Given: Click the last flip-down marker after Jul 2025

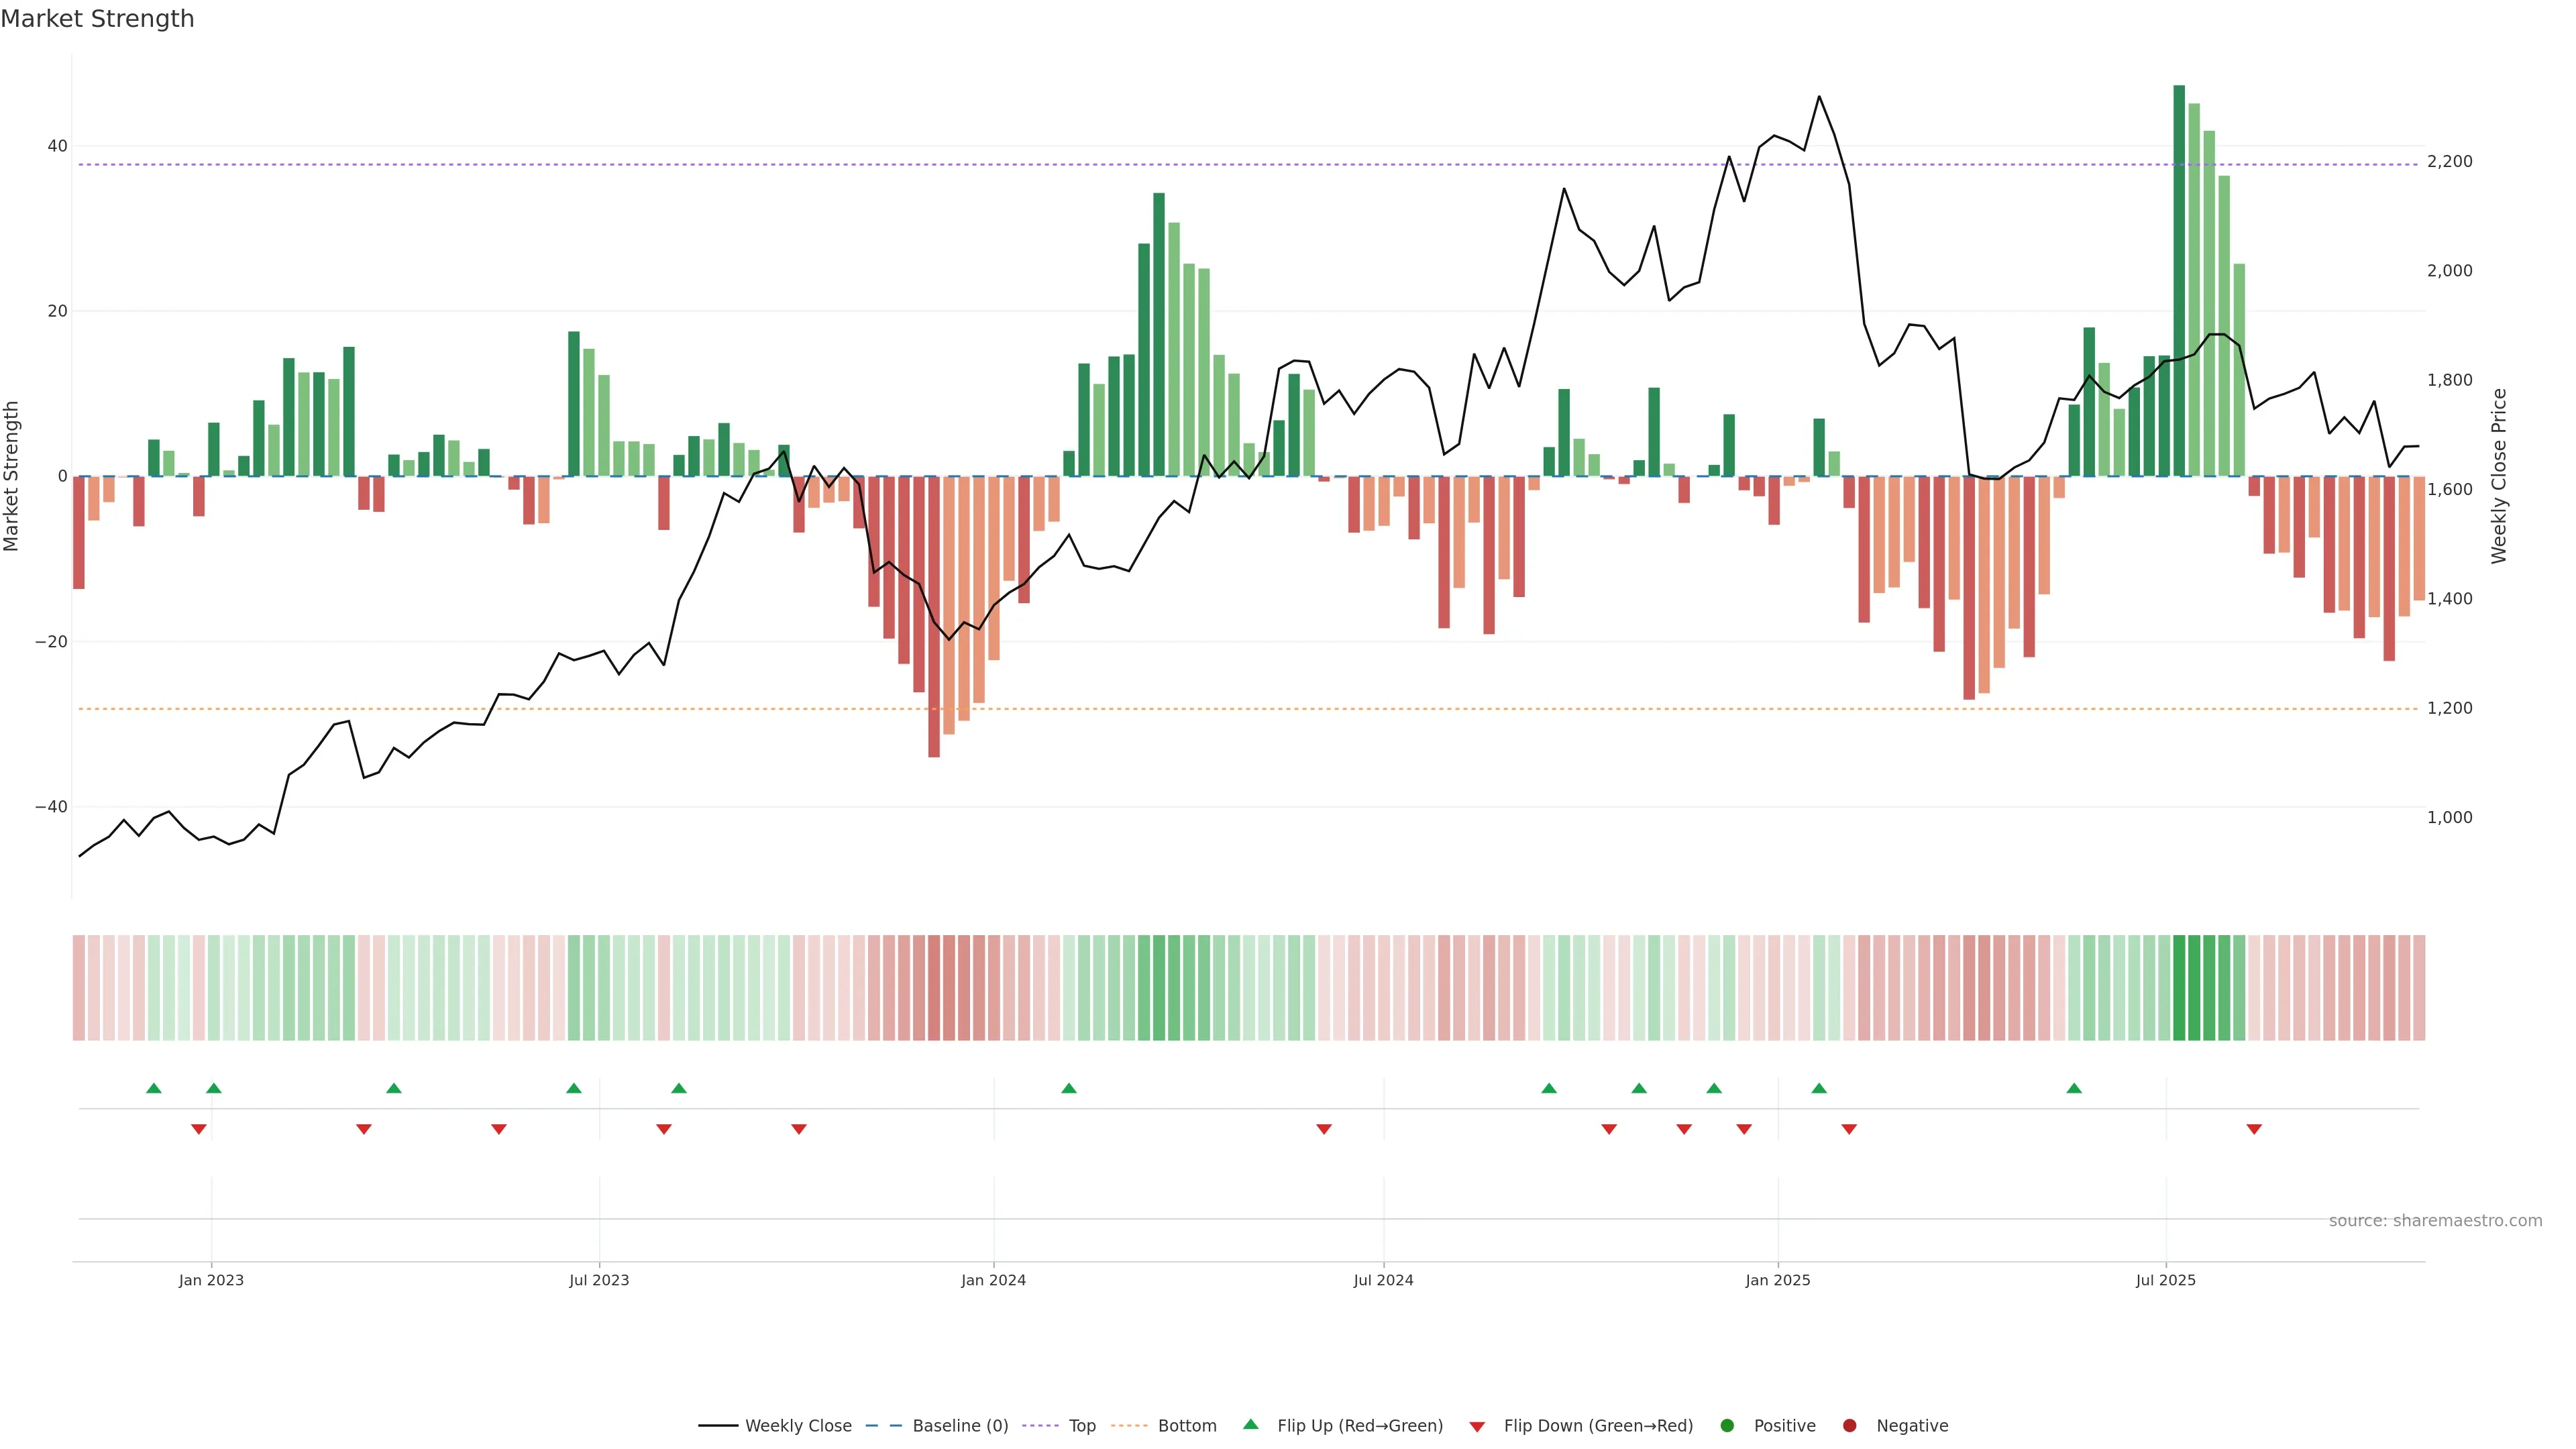Looking at the screenshot, I should pos(2254,1129).
